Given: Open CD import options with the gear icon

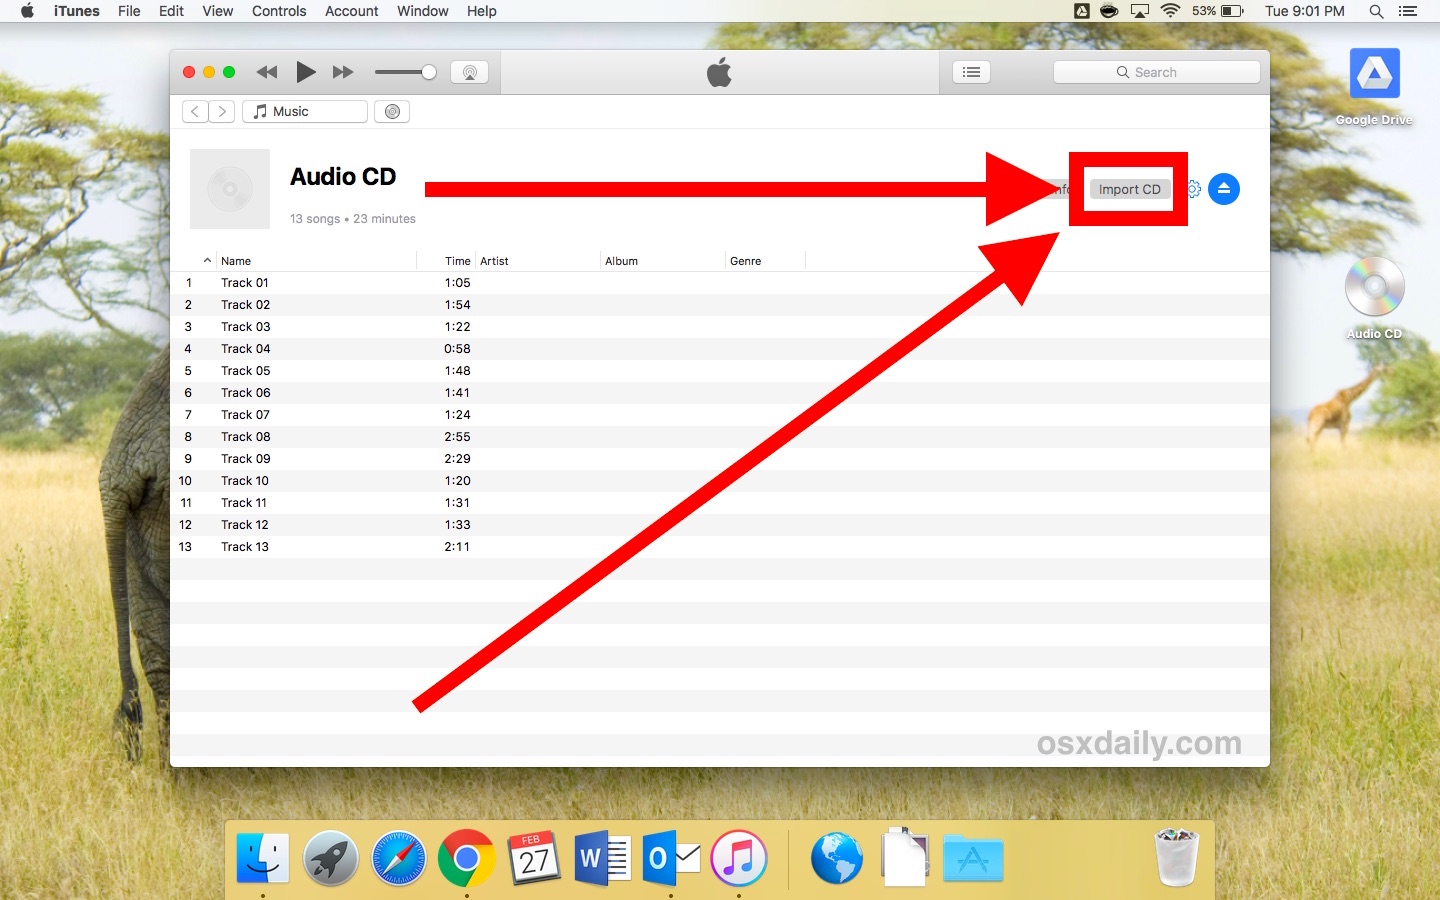Looking at the screenshot, I should click(x=1193, y=188).
